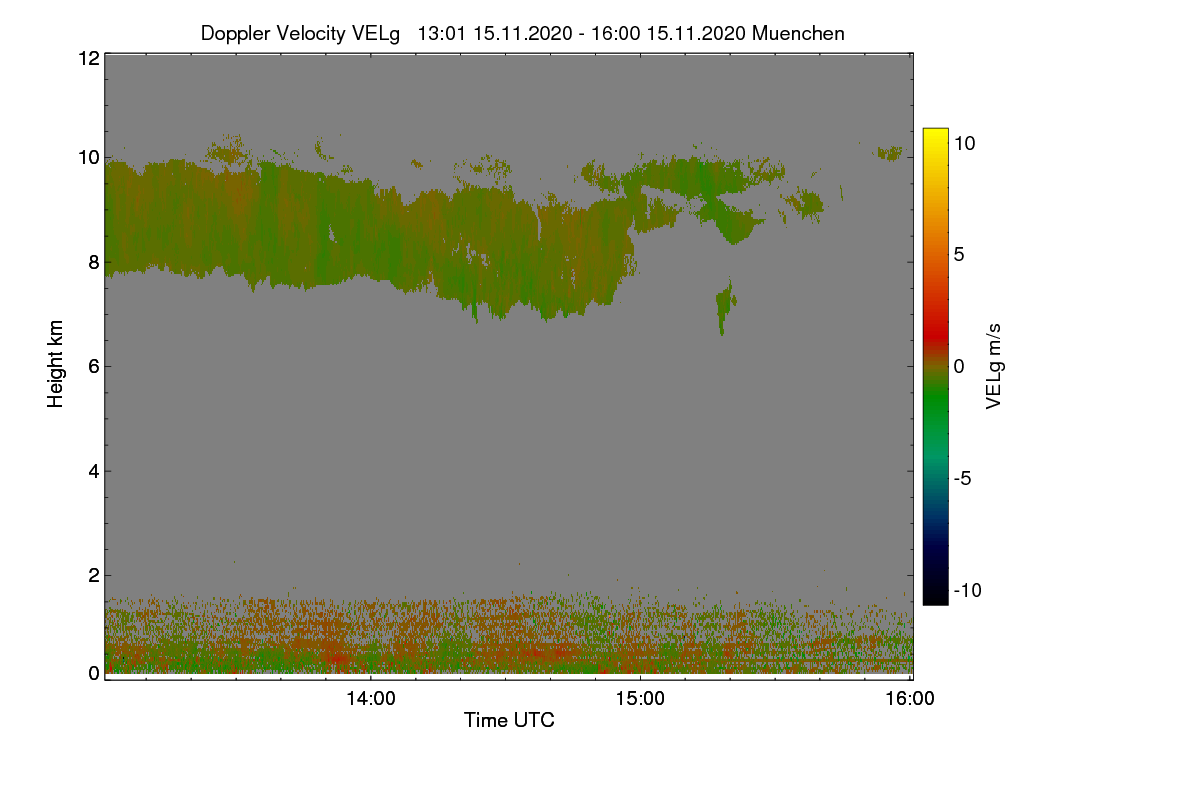Screen dimensions: 1200x800
Task: Click the height axis label '4'
Action: click(94, 470)
